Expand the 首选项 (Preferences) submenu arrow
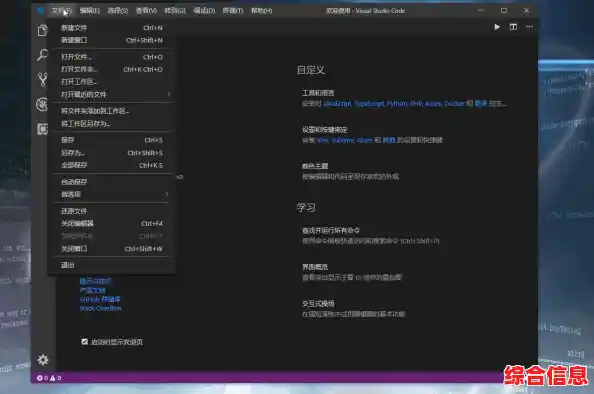The width and height of the screenshot is (594, 394). tap(167, 194)
